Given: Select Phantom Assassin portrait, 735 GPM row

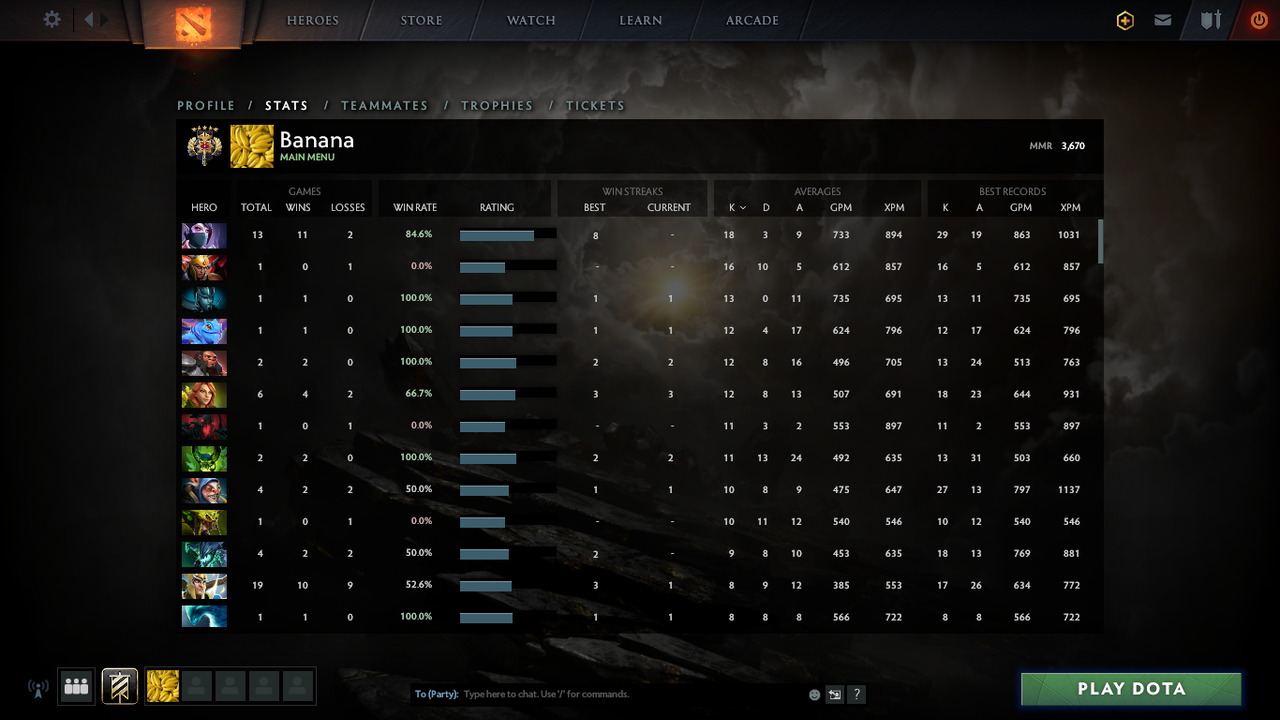Looking at the screenshot, I should [x=204, y=299].
